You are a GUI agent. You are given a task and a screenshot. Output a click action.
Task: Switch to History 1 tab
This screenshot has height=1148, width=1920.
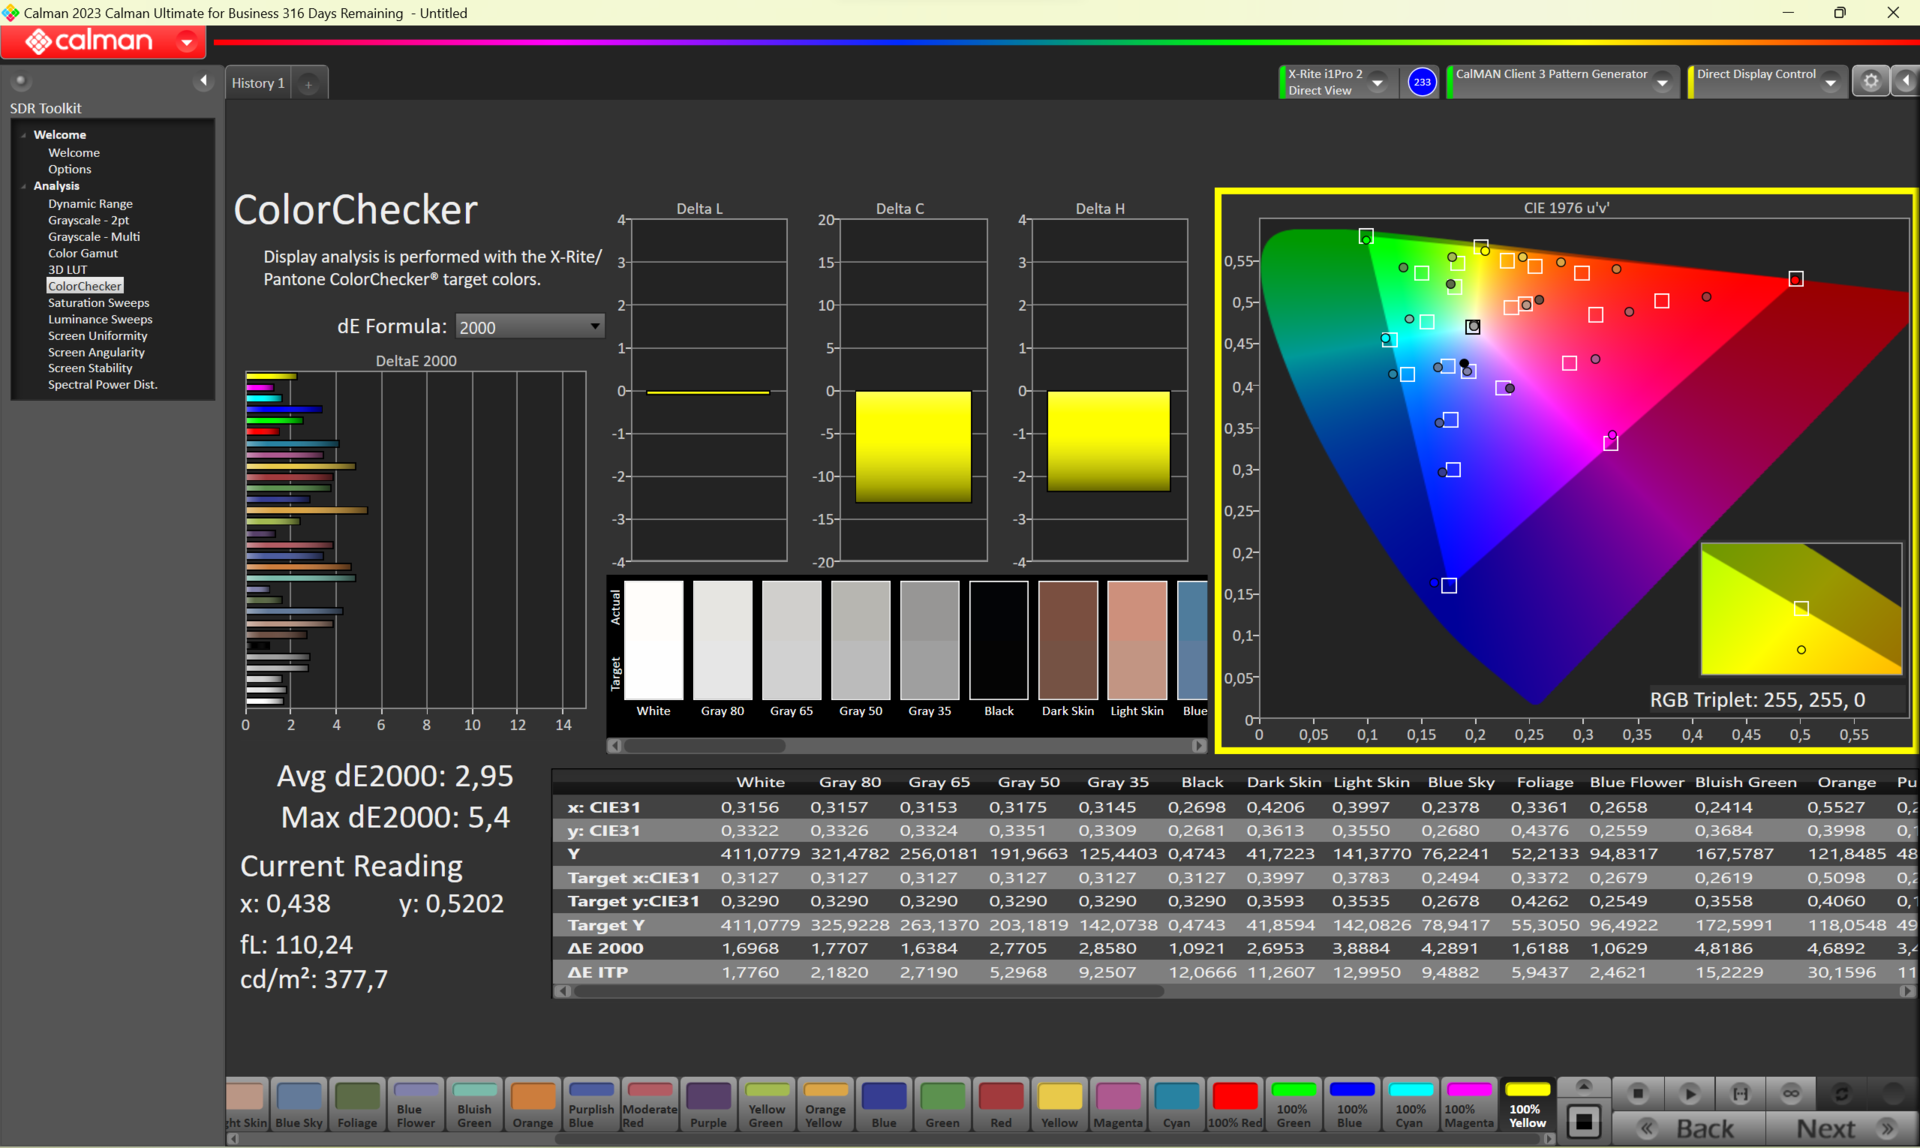pyautogui.click(x=258, y=83)
